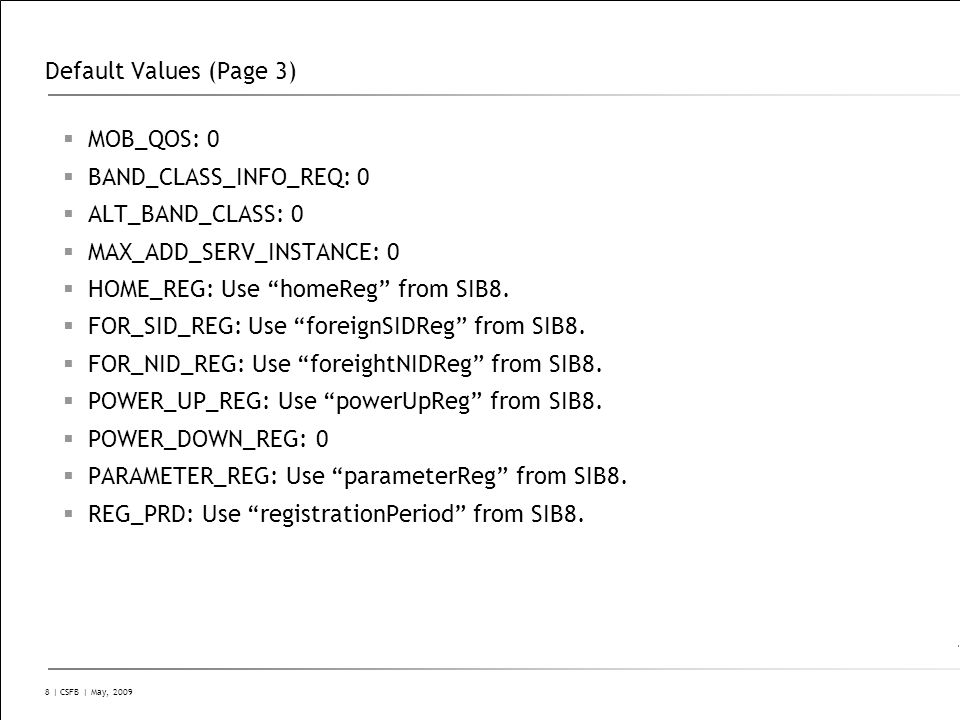Screen dimensions: 960x720
Task: Select the HOME_REG homeReg line
Action: click(299, 289)
